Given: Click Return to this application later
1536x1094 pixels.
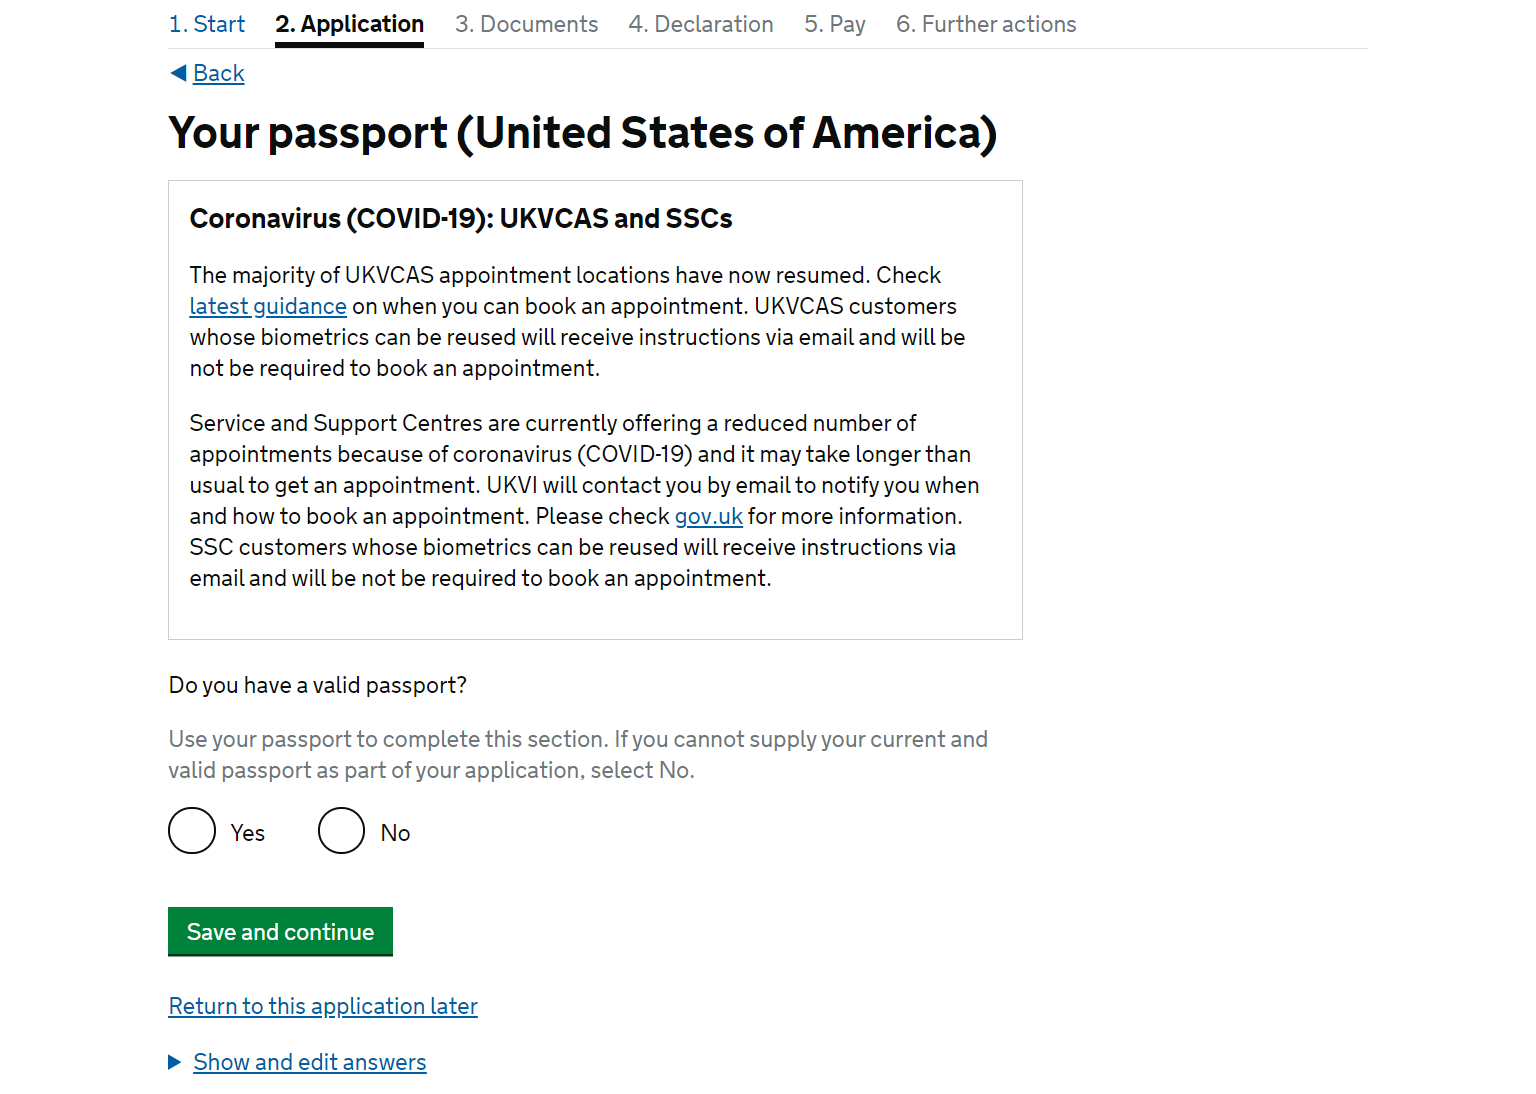Looking at the screenshot, I should (x=323, y=1006).
